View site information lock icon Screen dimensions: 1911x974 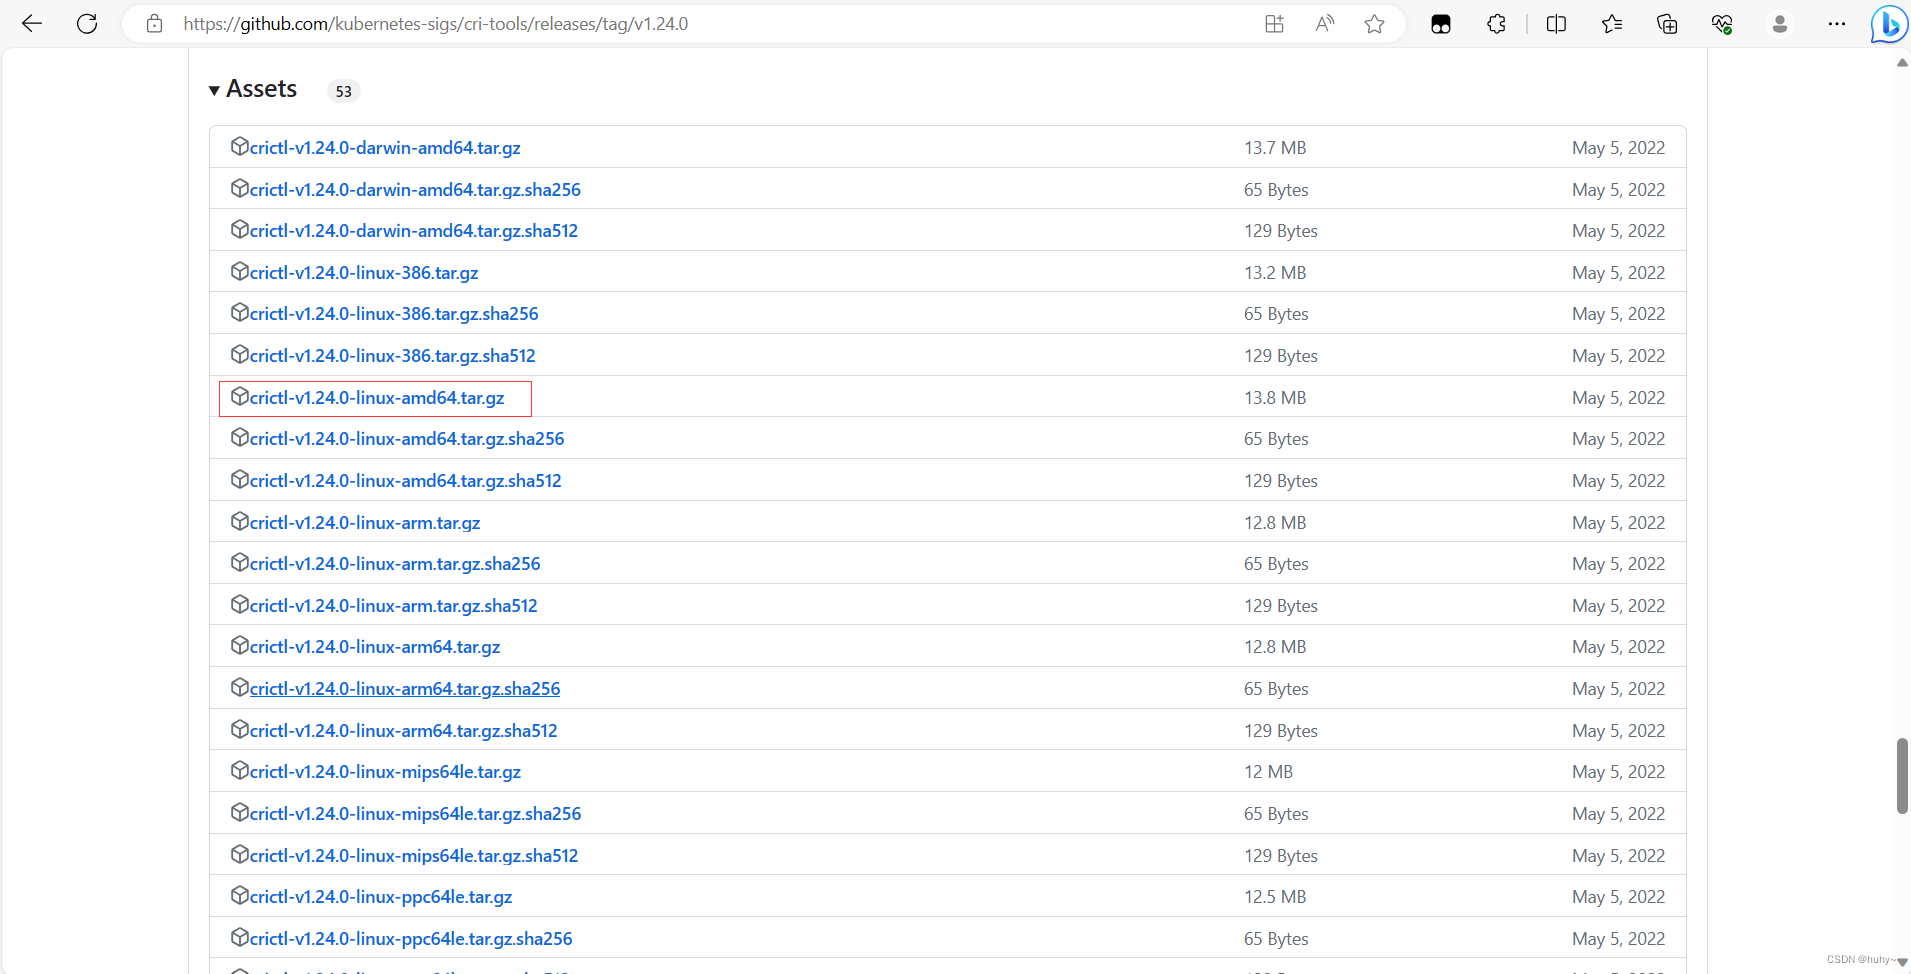154,24
